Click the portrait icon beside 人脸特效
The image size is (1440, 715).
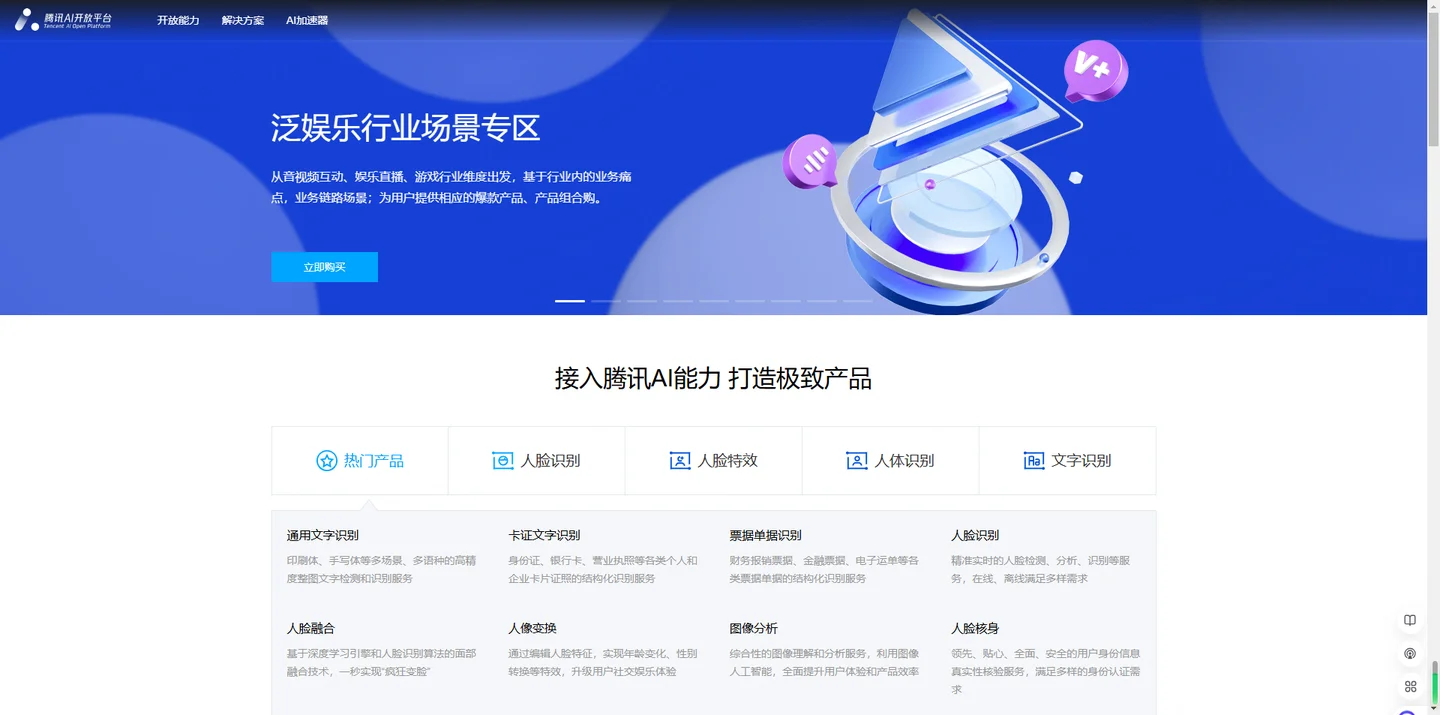(680, 461)
